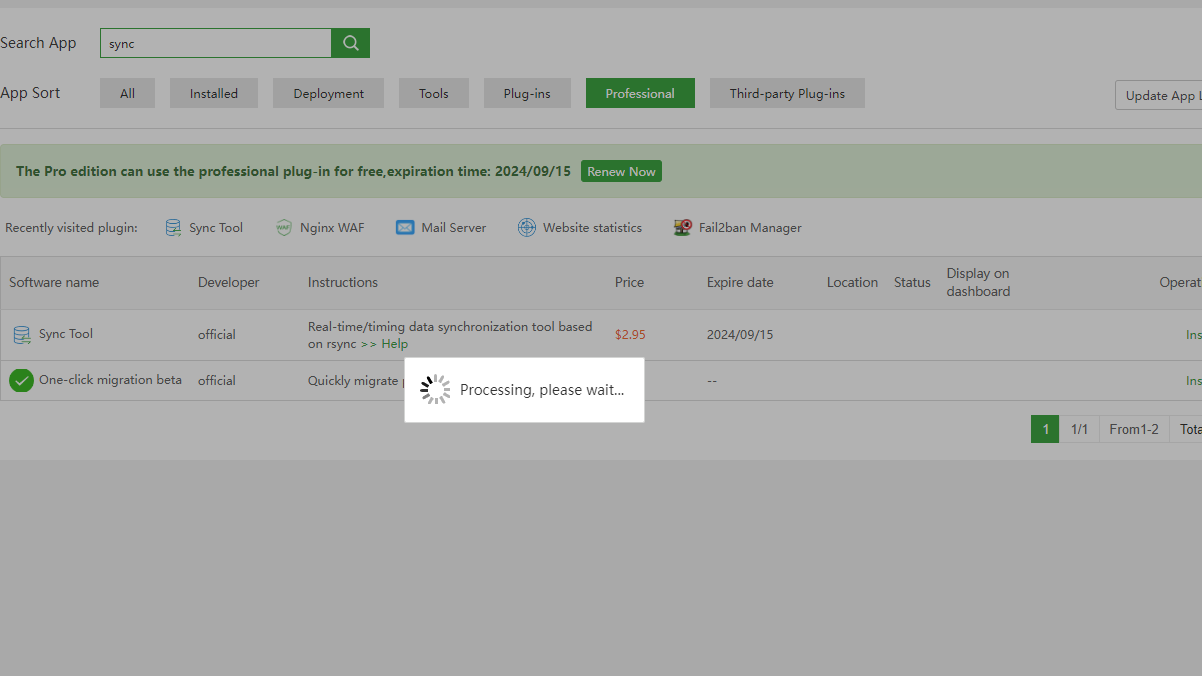Click the Renew Now button

point(620,170)
